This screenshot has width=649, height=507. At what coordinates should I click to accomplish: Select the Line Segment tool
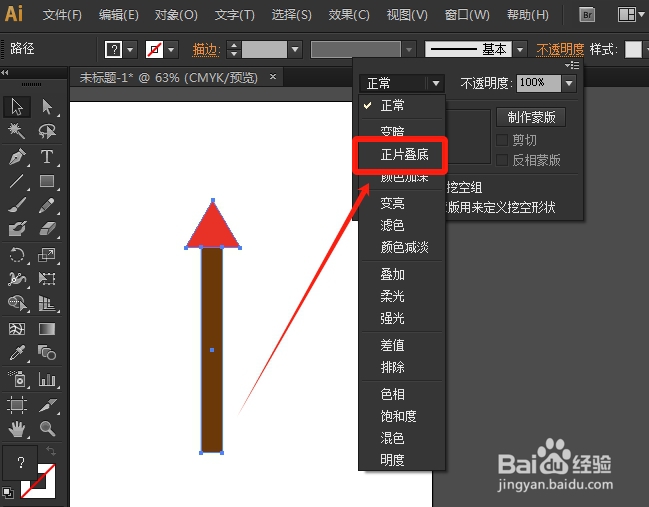[x=17, y=181]
